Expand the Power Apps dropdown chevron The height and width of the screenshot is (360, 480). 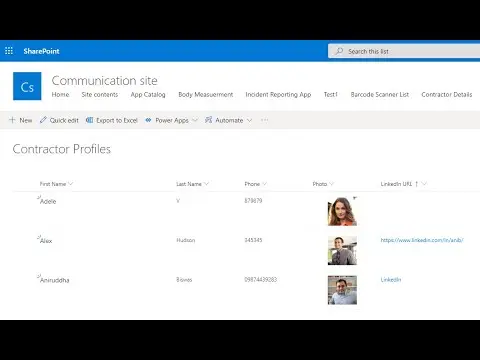click(195, 120)
